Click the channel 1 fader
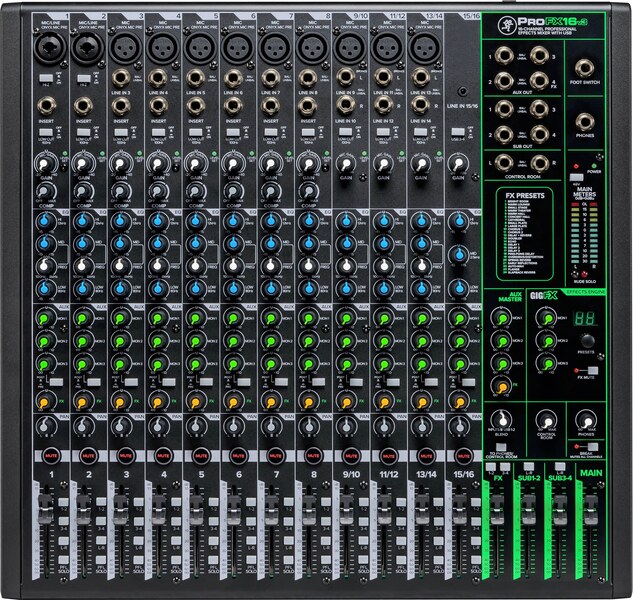The width and height of the screenshot is (633, 600). (46, 510)
